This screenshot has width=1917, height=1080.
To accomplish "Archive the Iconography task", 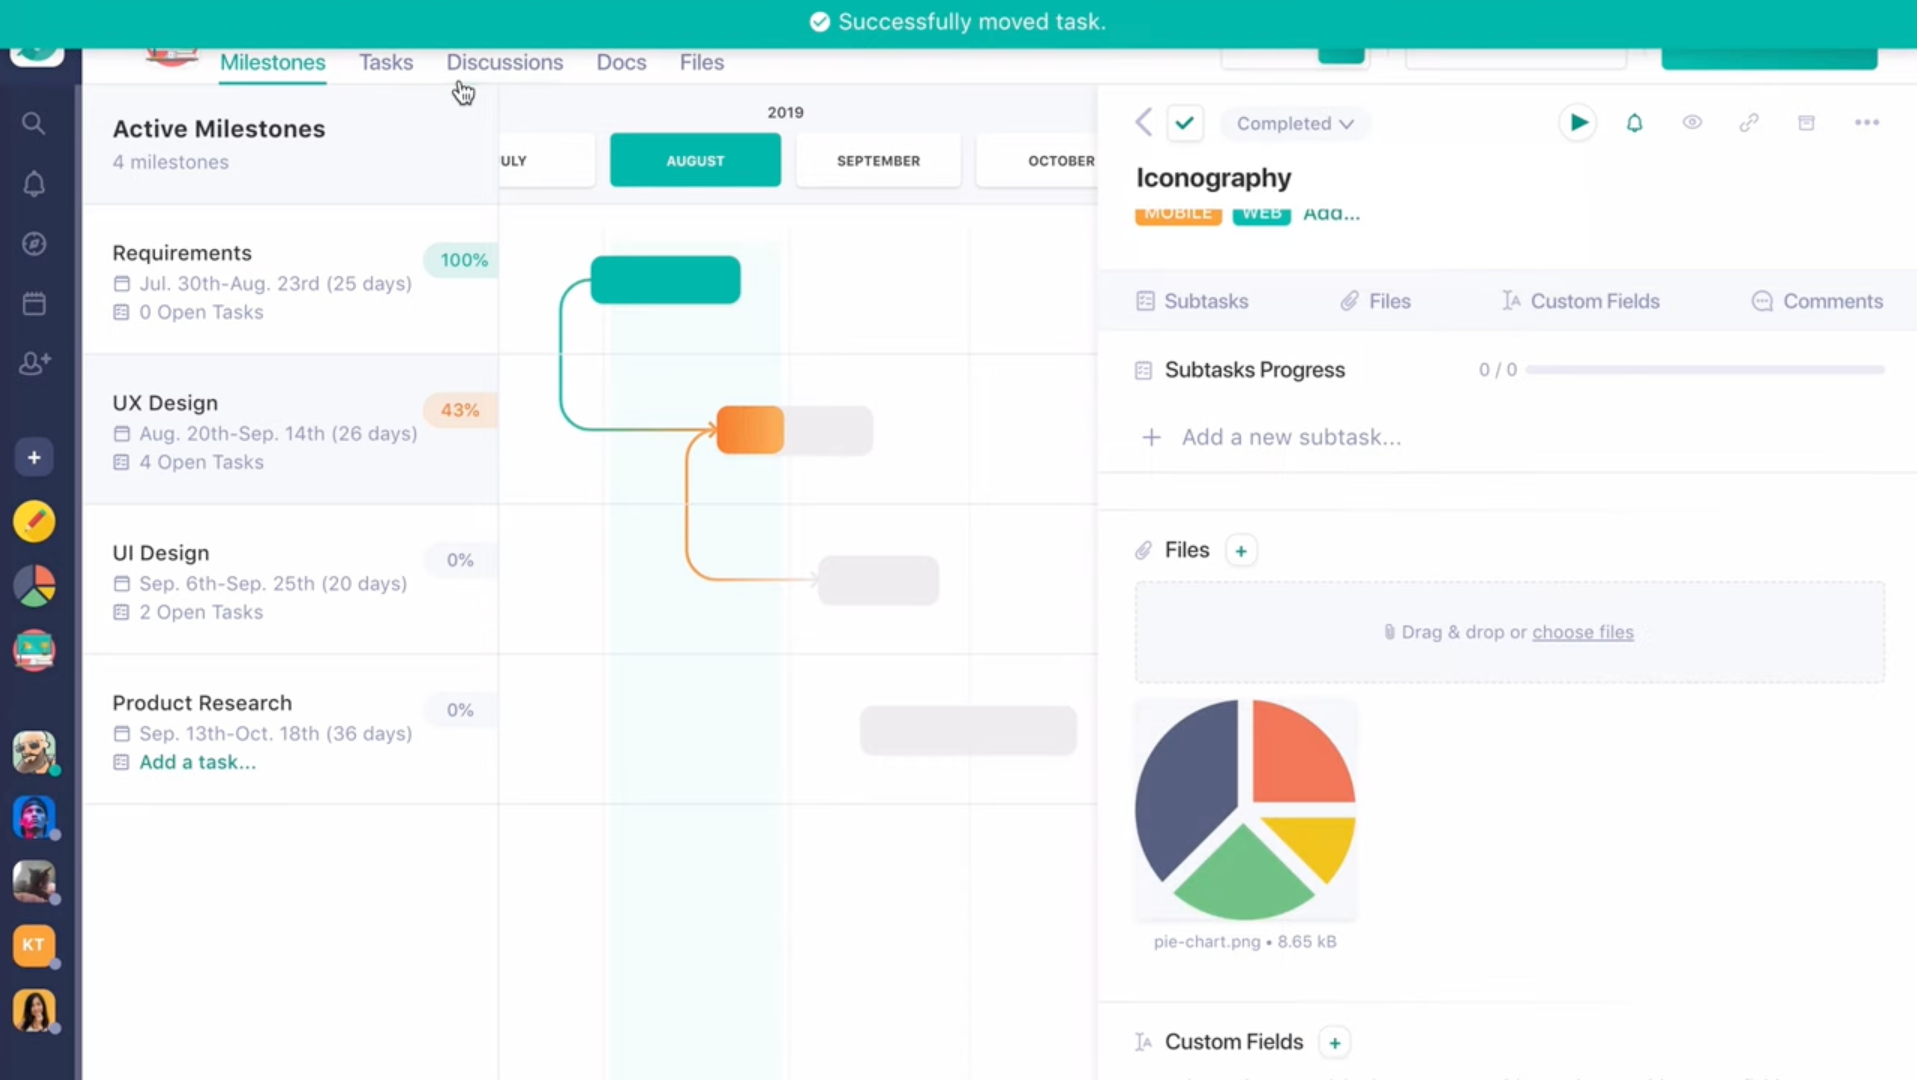I will click(1806, 123).
